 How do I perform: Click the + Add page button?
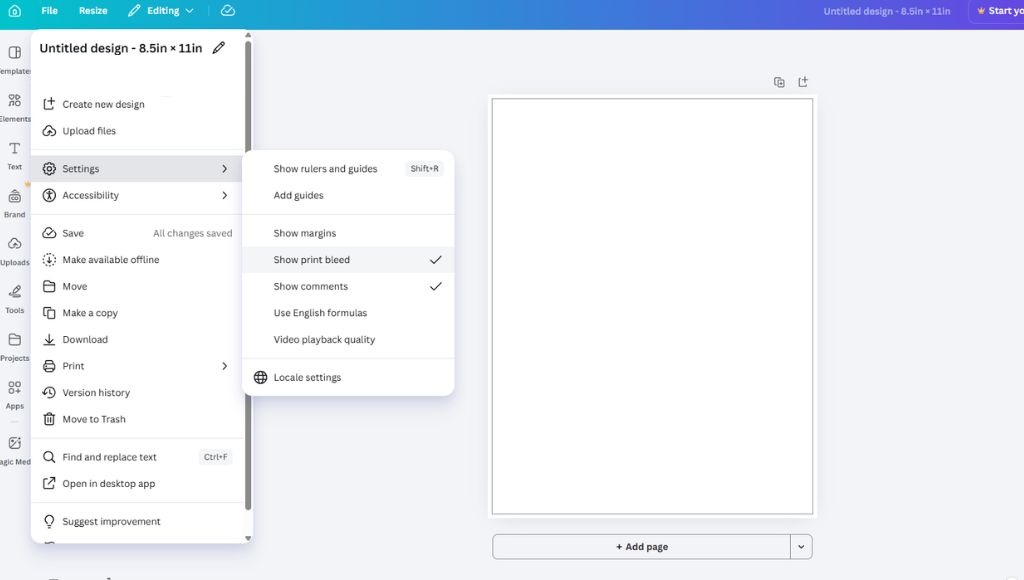[x=641, y=547]
